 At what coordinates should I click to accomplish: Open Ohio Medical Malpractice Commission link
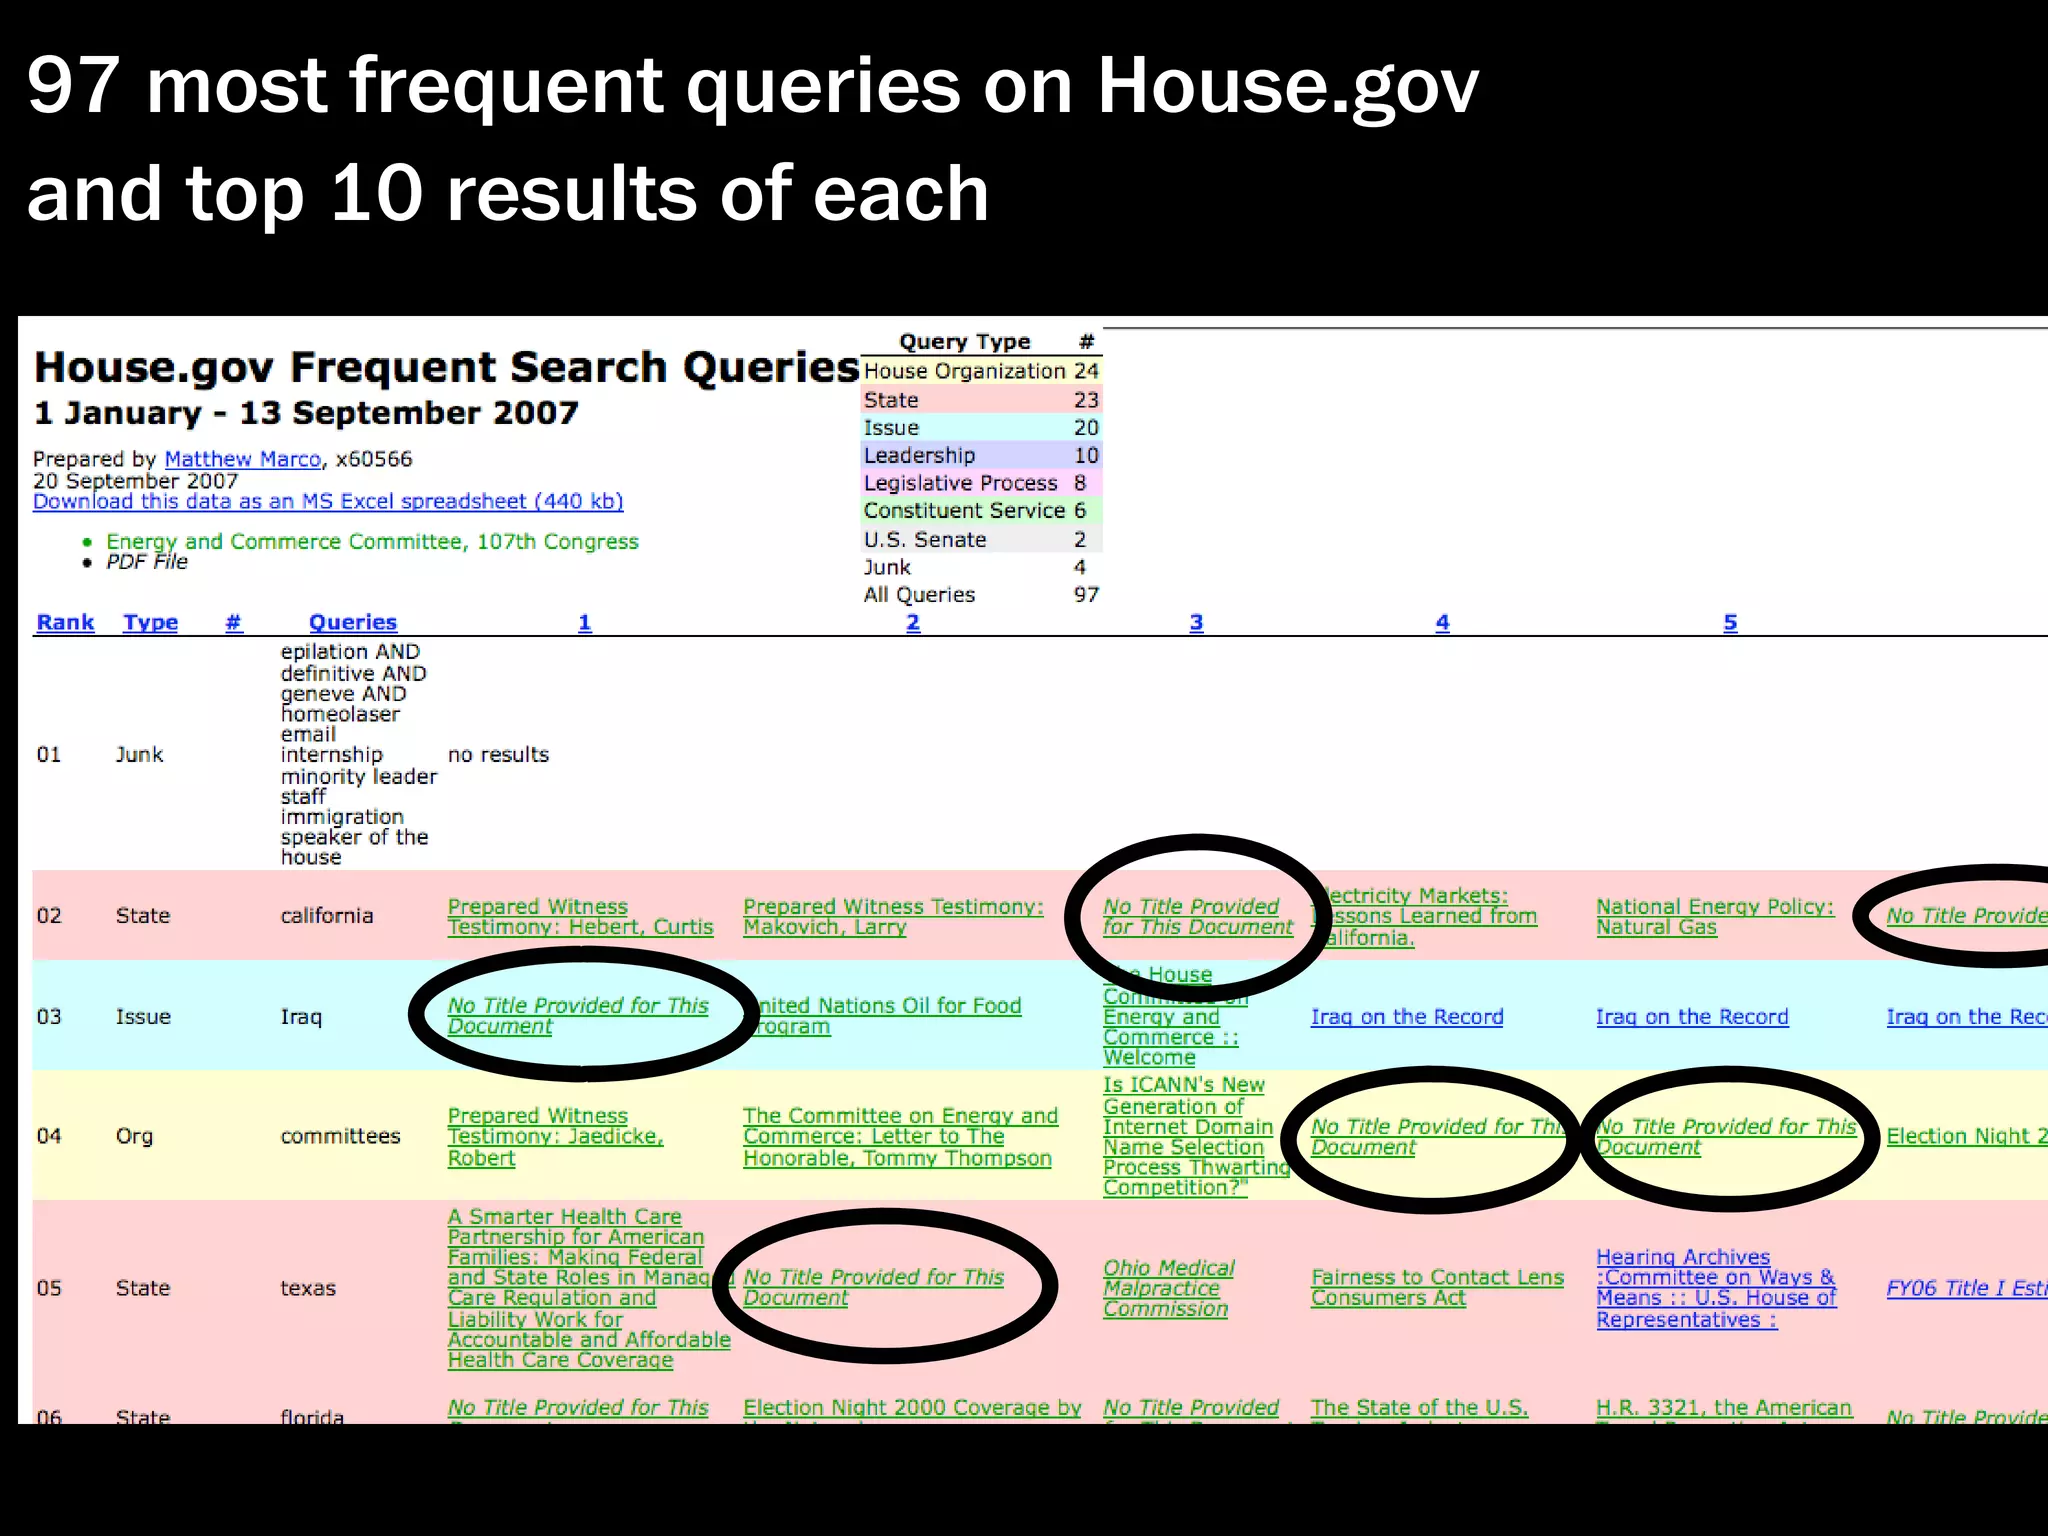click(1169, 1288)
